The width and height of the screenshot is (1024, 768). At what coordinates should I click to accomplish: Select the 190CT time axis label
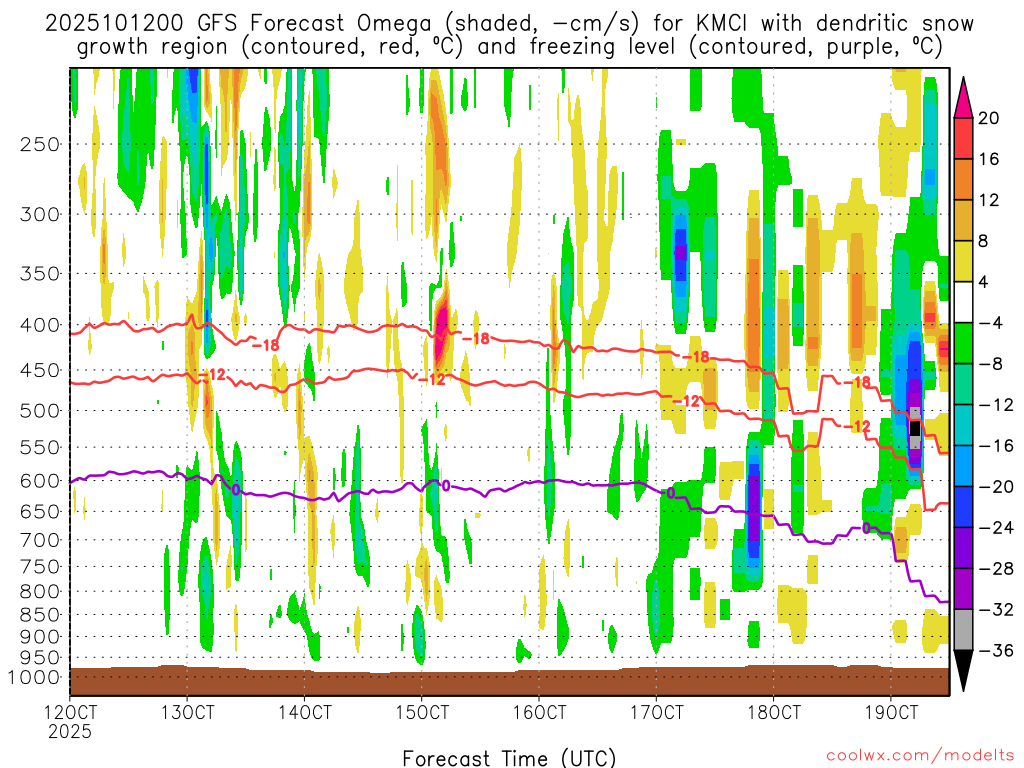[x=890, y=712]
